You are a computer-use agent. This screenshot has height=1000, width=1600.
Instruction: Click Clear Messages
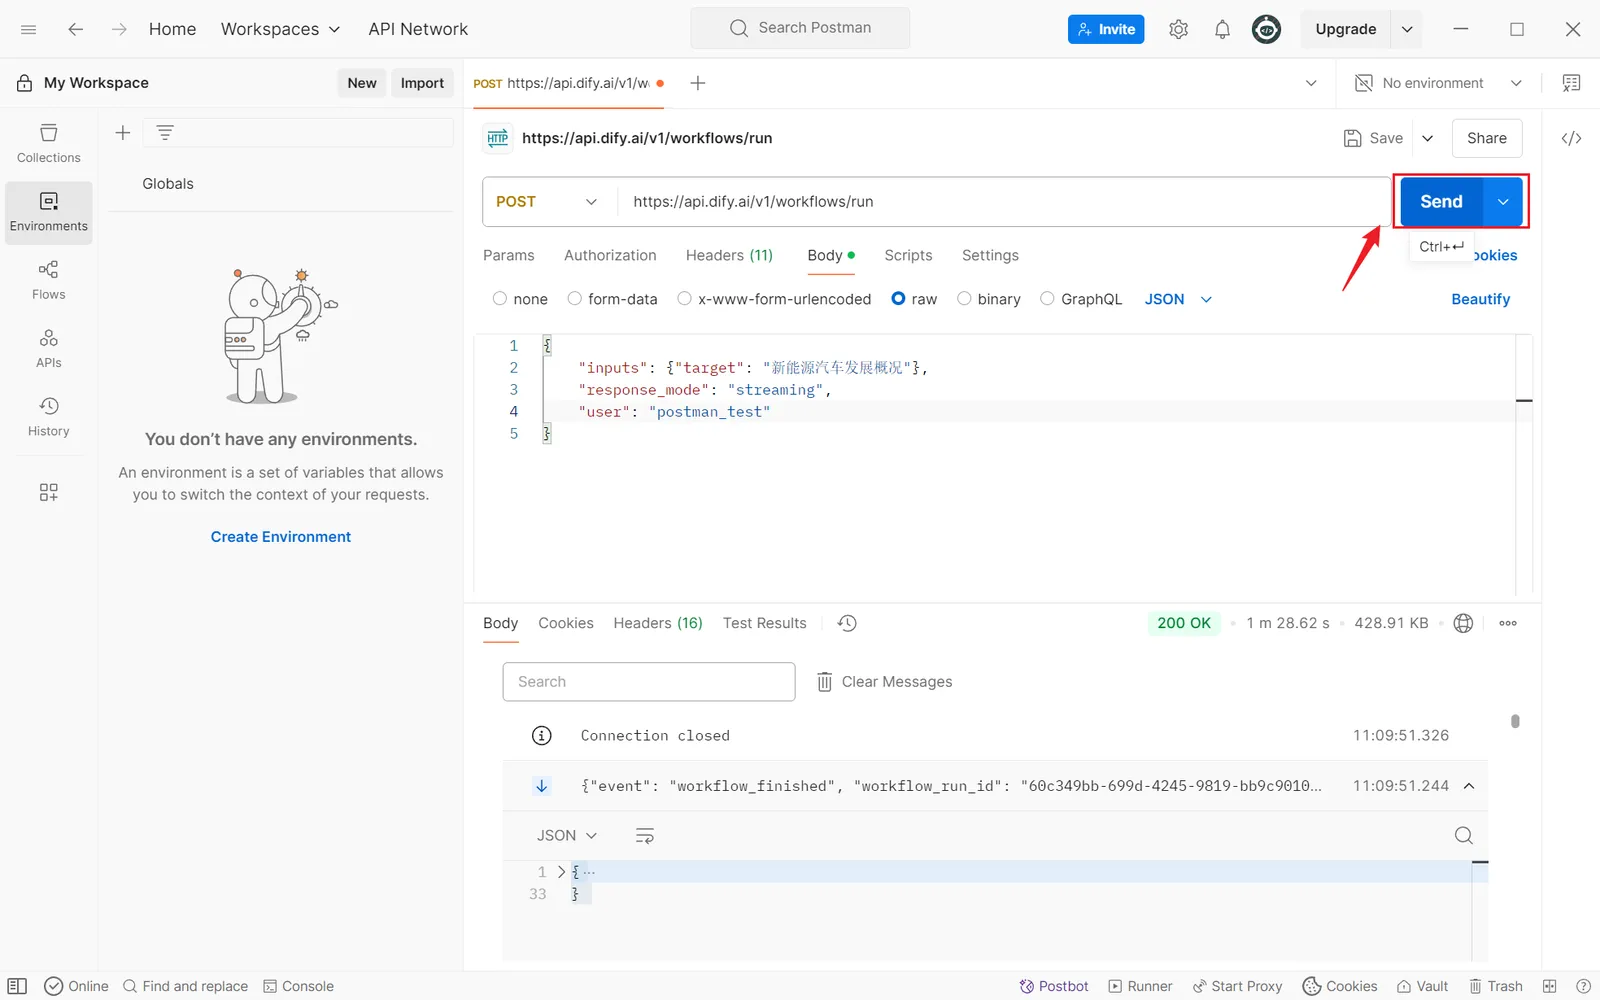(x=885, y=682)
